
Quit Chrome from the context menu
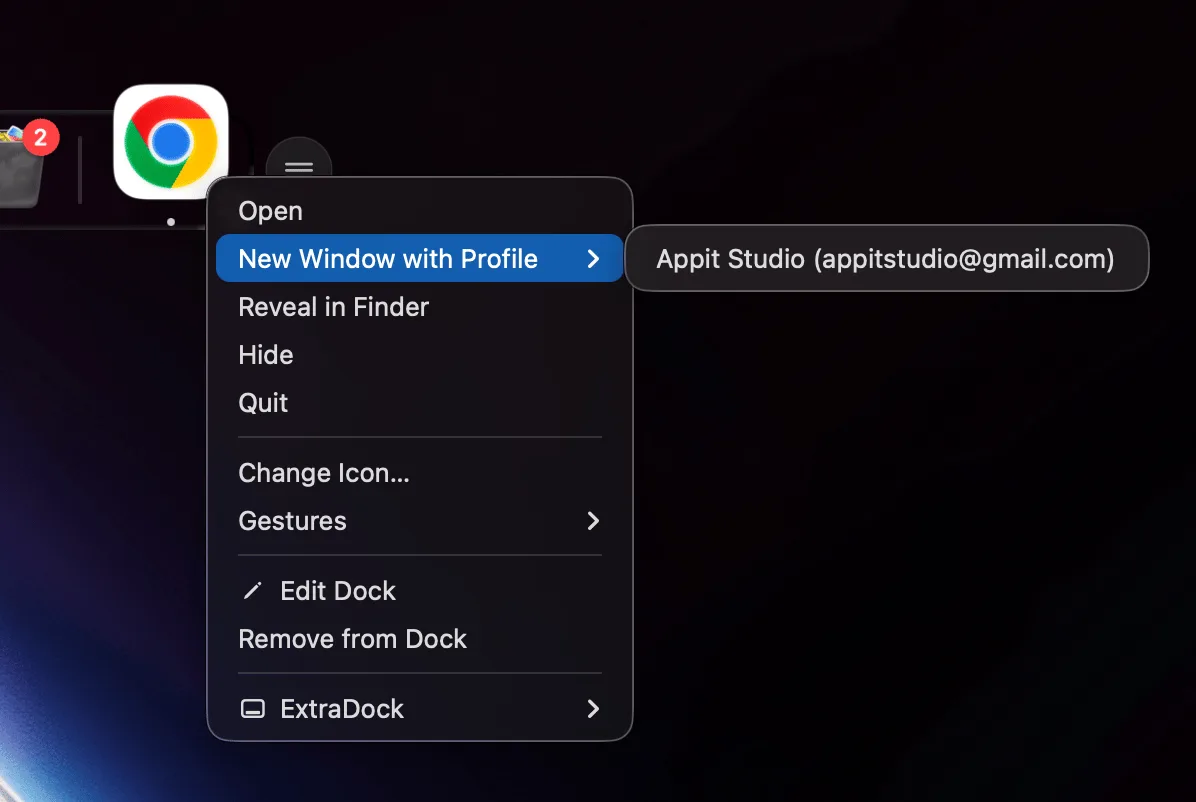point(420,403)
